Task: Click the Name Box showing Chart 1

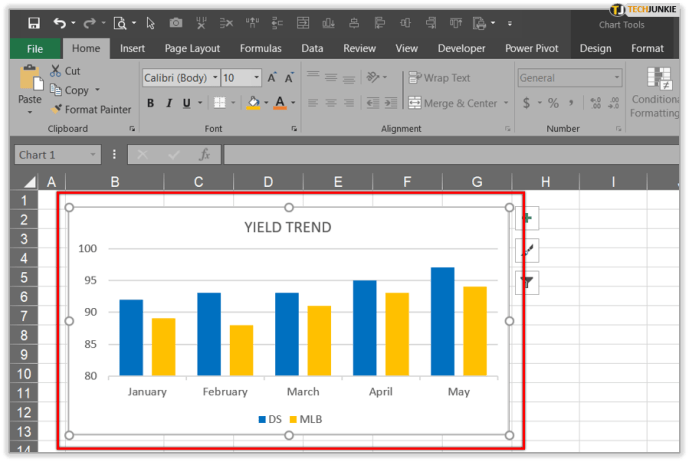Action: click(x=58, y=155)
